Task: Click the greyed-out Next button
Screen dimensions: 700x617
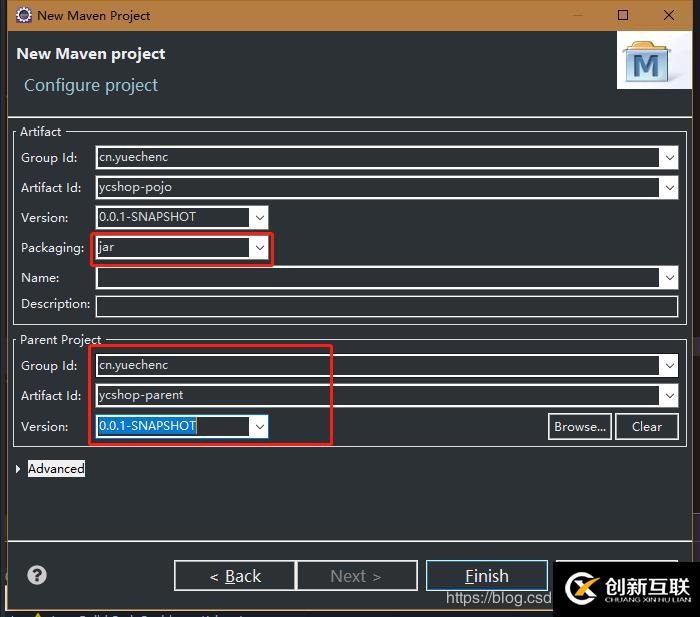Action: 357,576
